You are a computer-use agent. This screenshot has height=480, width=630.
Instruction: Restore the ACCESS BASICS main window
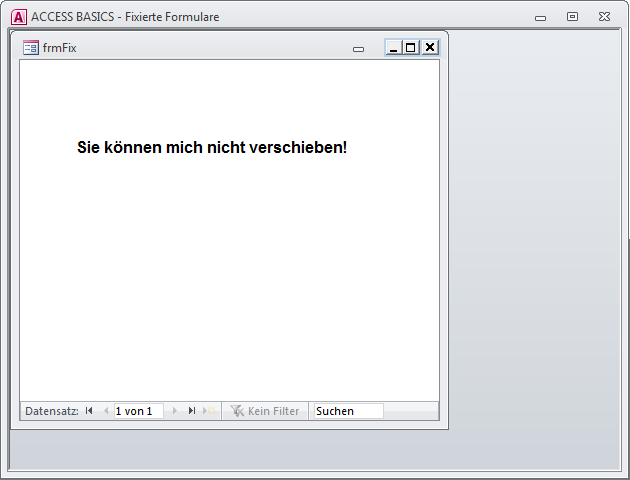point(572,16)
